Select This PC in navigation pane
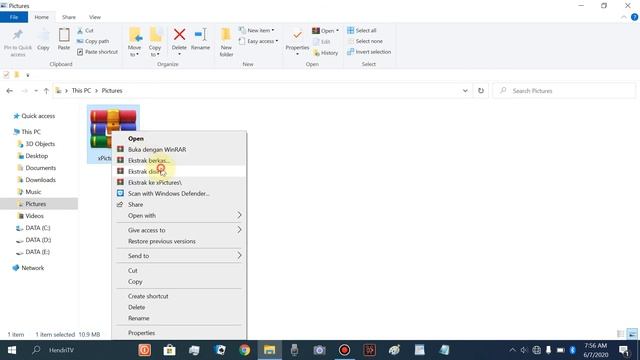Screen dimensions: 640x360 point(31,132)
